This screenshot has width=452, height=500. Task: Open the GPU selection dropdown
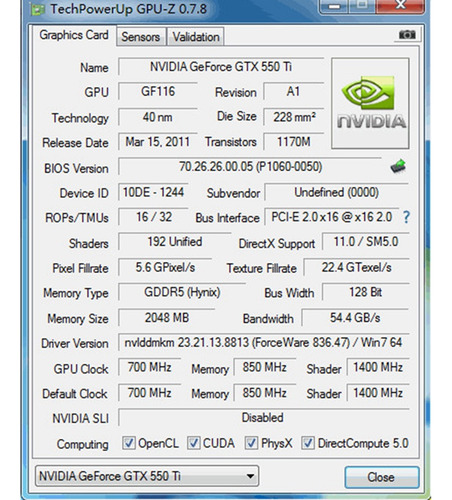point(147,476)
